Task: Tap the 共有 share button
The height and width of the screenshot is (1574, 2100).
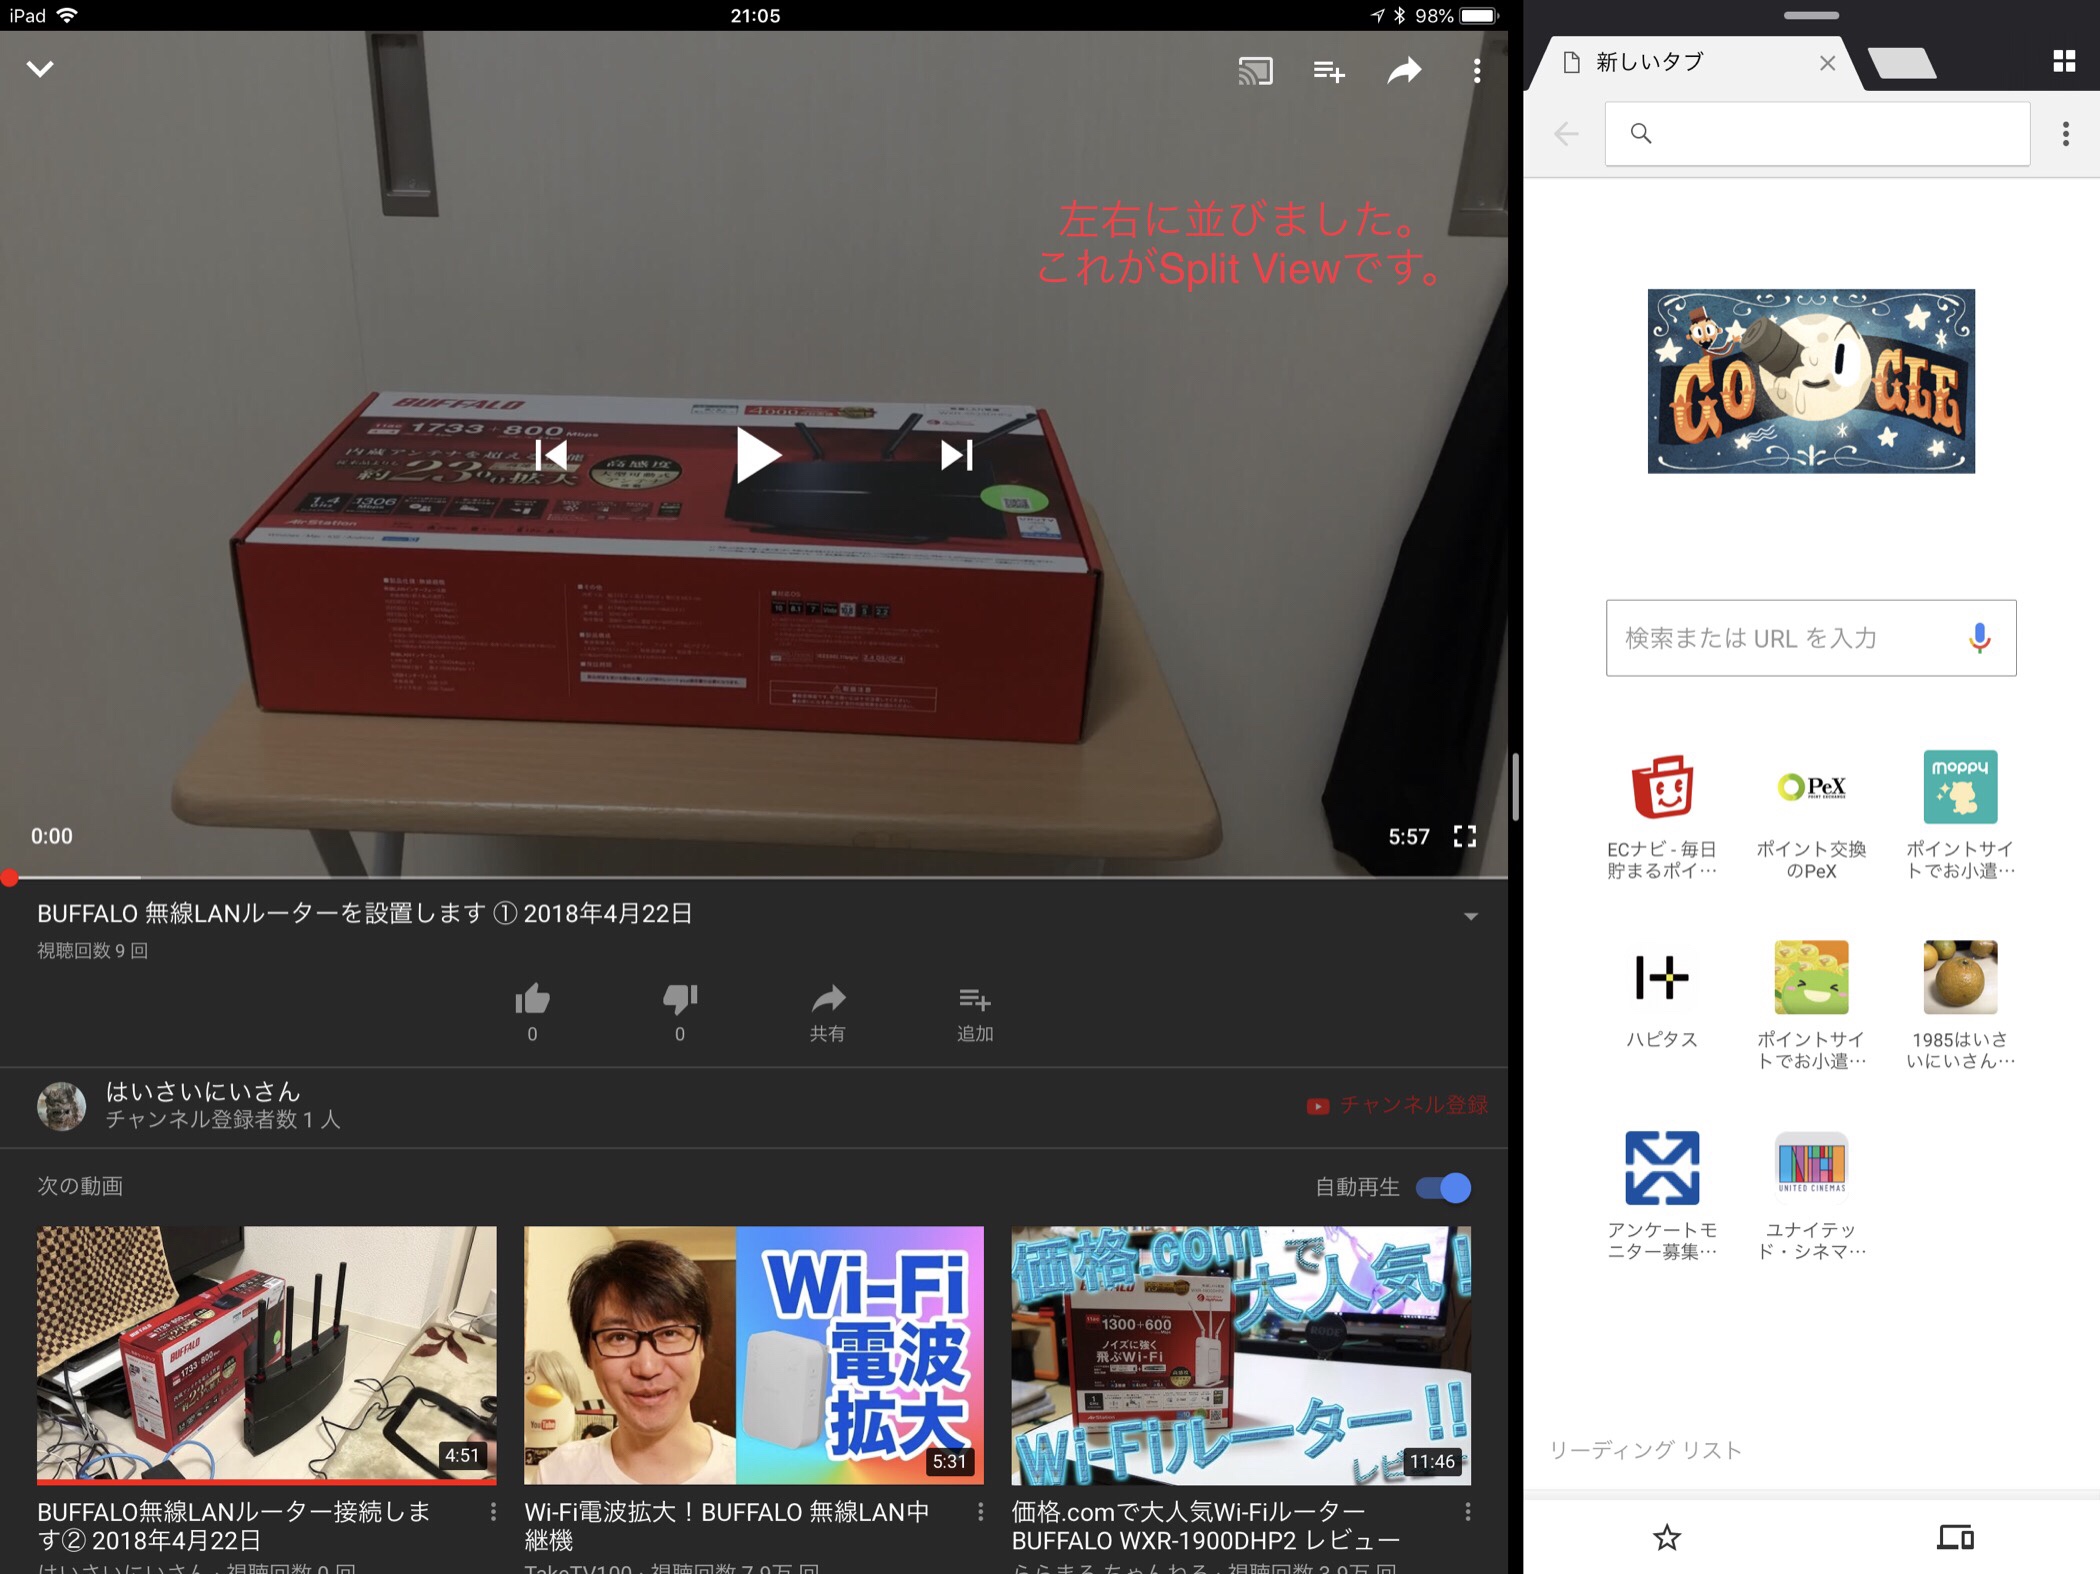Action: click(x=828, y=1012)
